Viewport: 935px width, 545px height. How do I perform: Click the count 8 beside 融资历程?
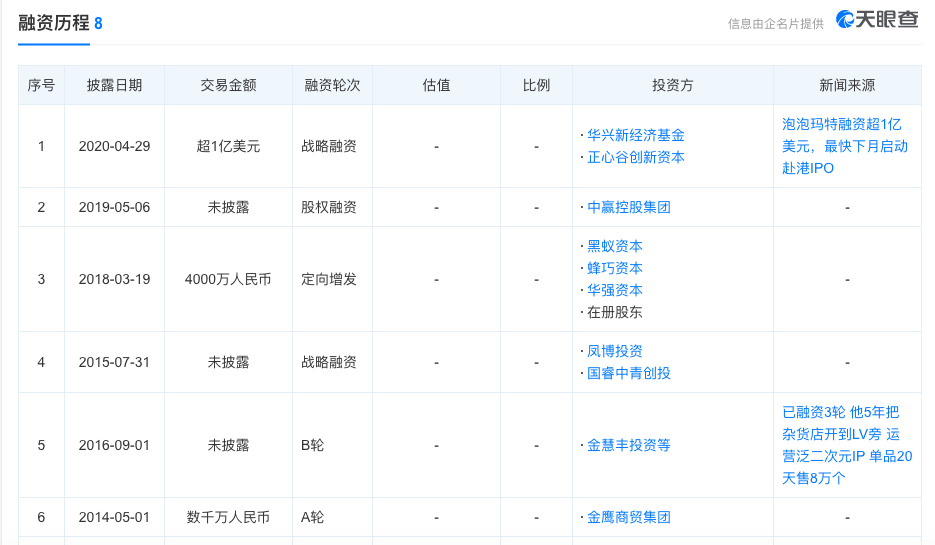(98, 24)
